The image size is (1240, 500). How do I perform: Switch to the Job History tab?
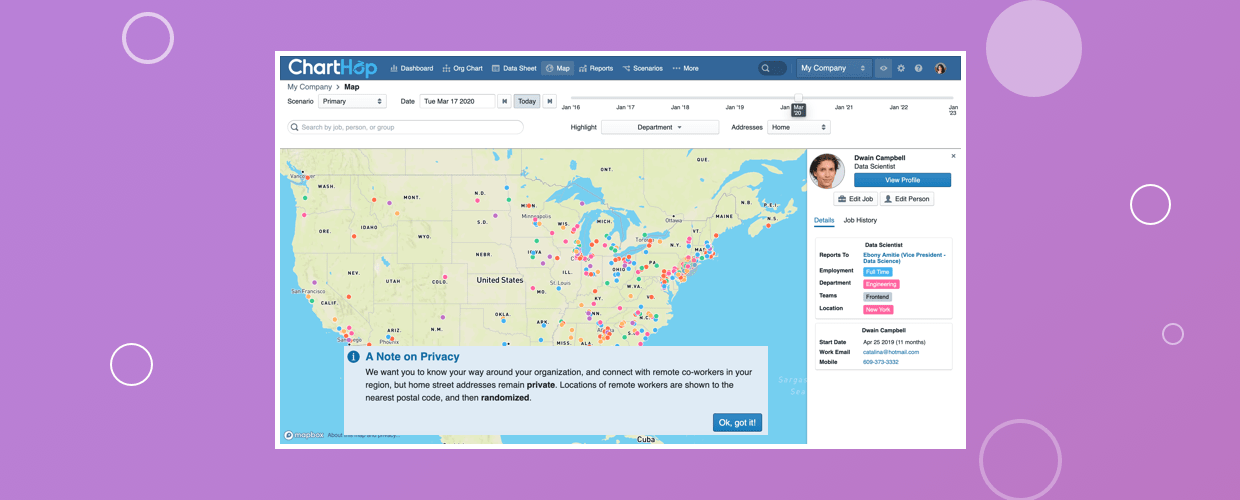860,220
